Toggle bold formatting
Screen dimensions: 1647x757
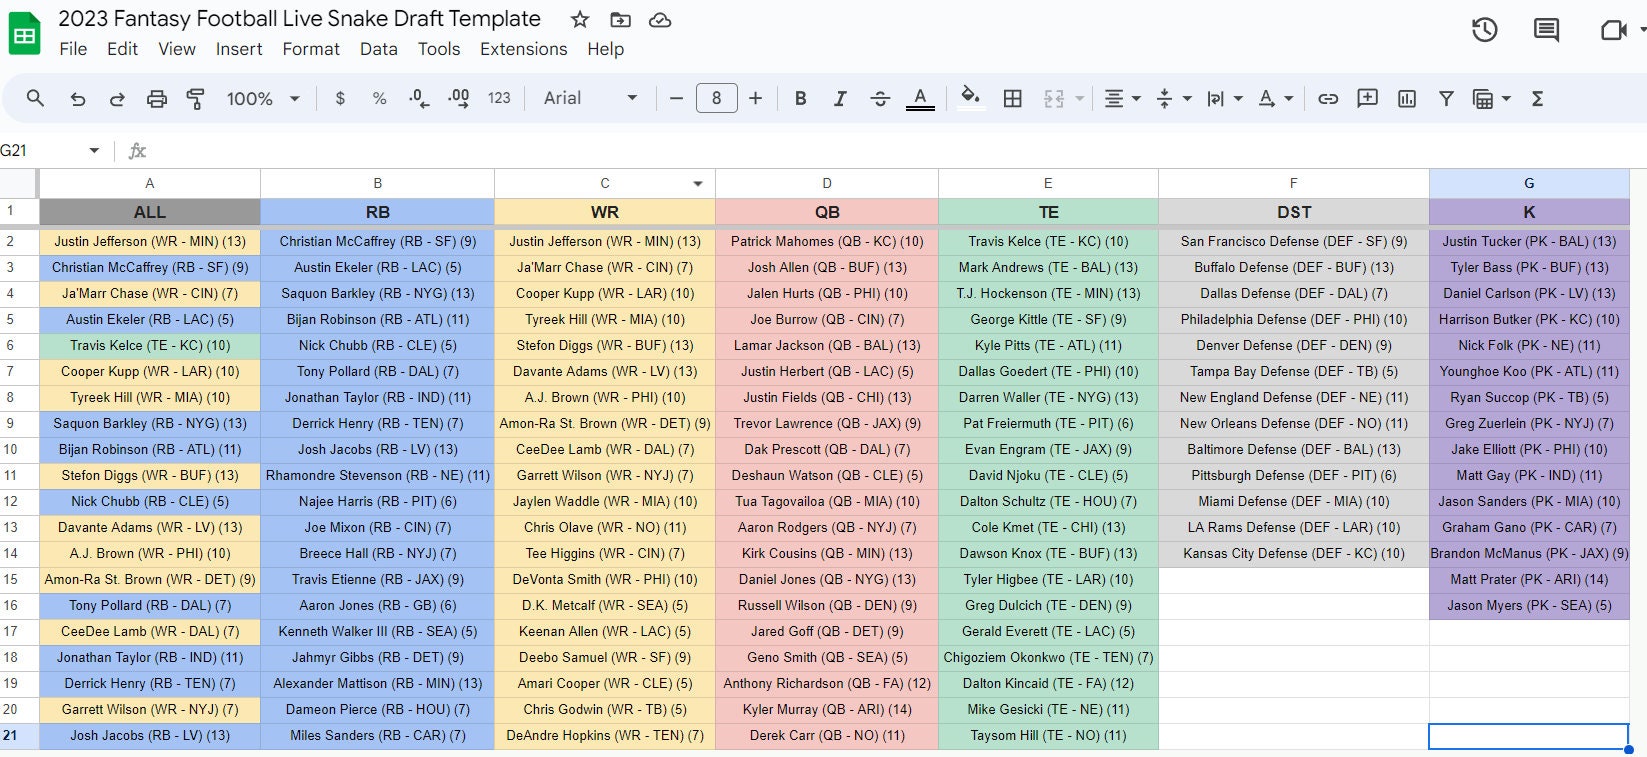click(x=800, y=98)
